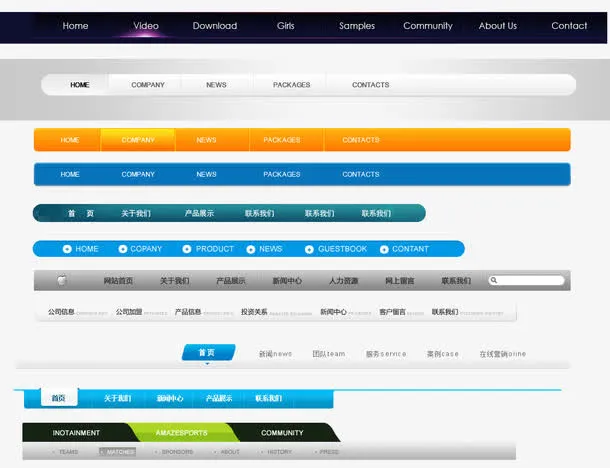Select COMPANY in the solid blue bar
The image size is (610, 468).
[x=138, y=174]
